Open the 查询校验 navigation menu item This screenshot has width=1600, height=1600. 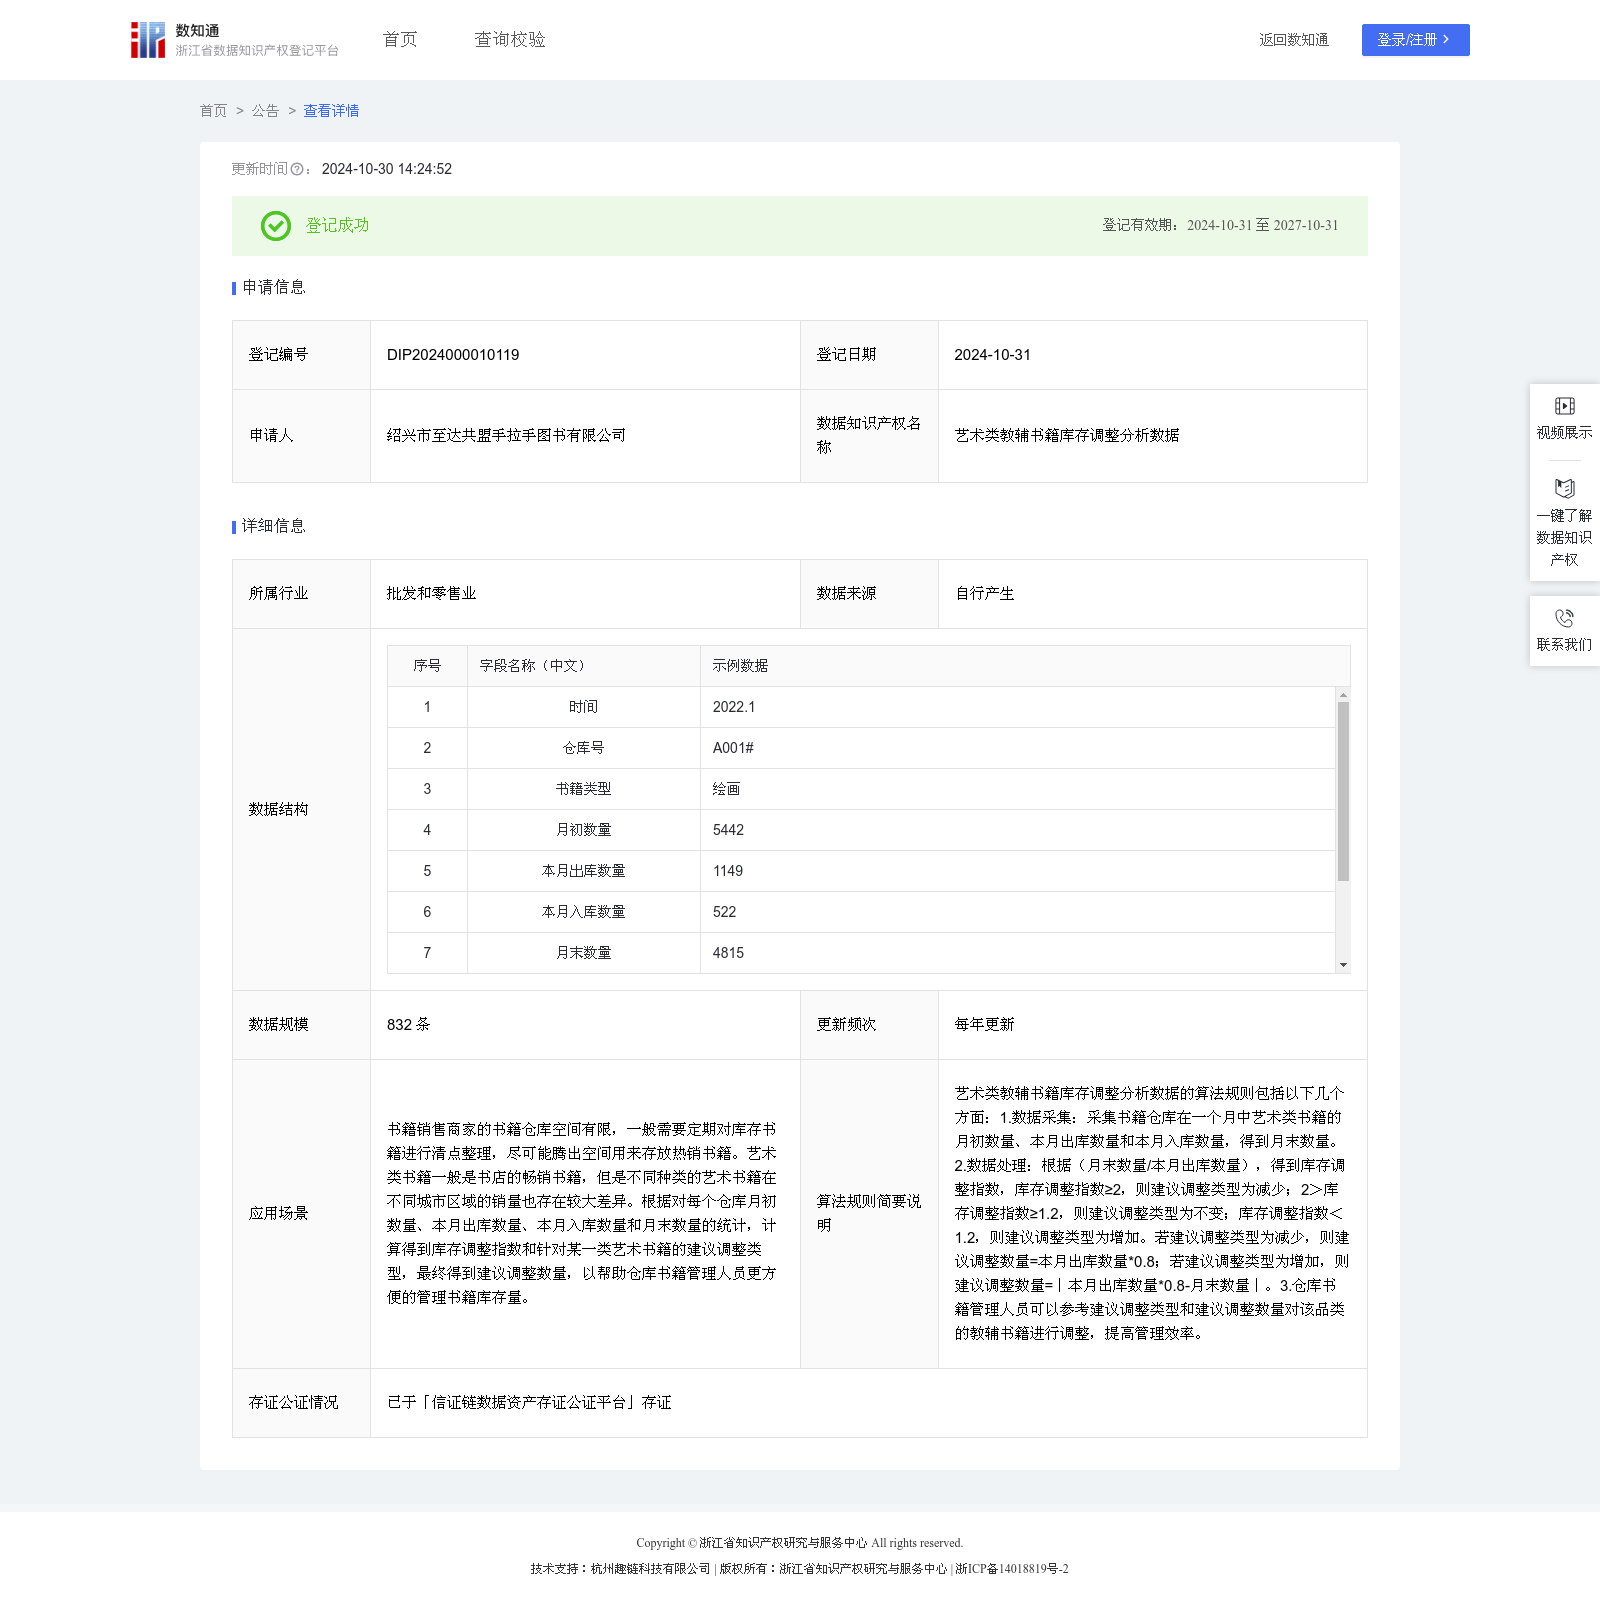(x=510, y=40)
